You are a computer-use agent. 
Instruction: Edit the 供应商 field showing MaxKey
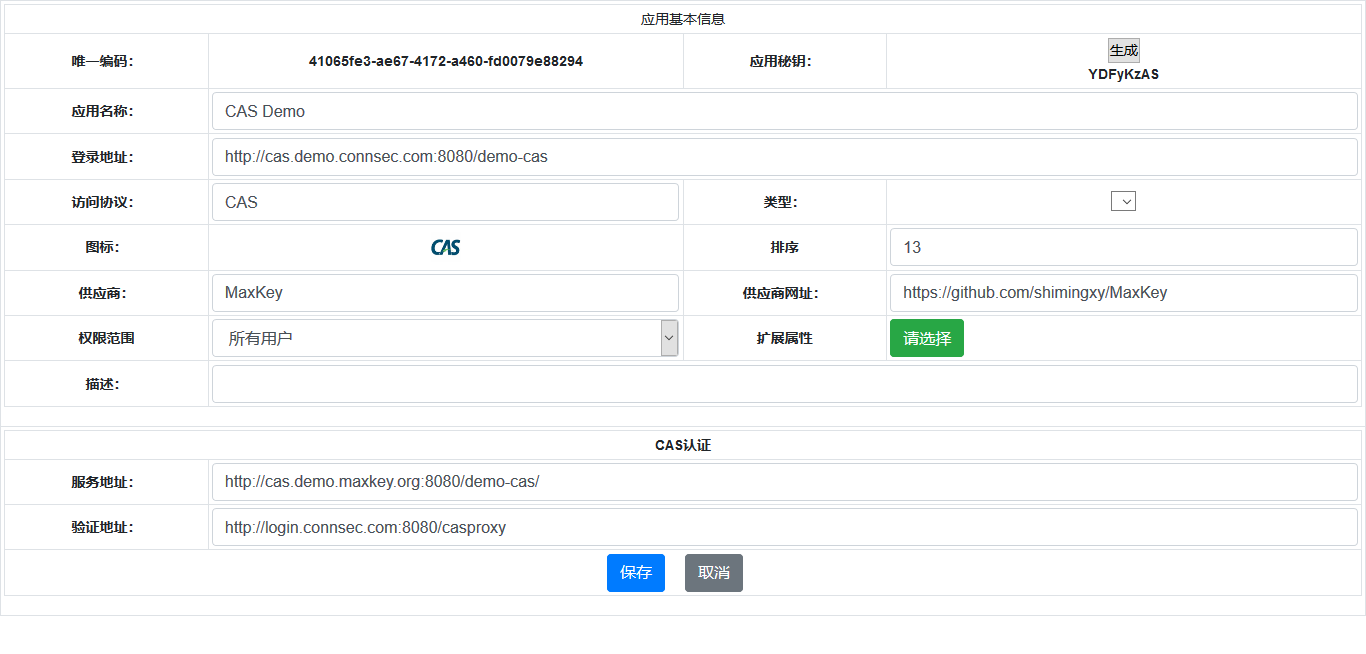[x=445, y=293]
